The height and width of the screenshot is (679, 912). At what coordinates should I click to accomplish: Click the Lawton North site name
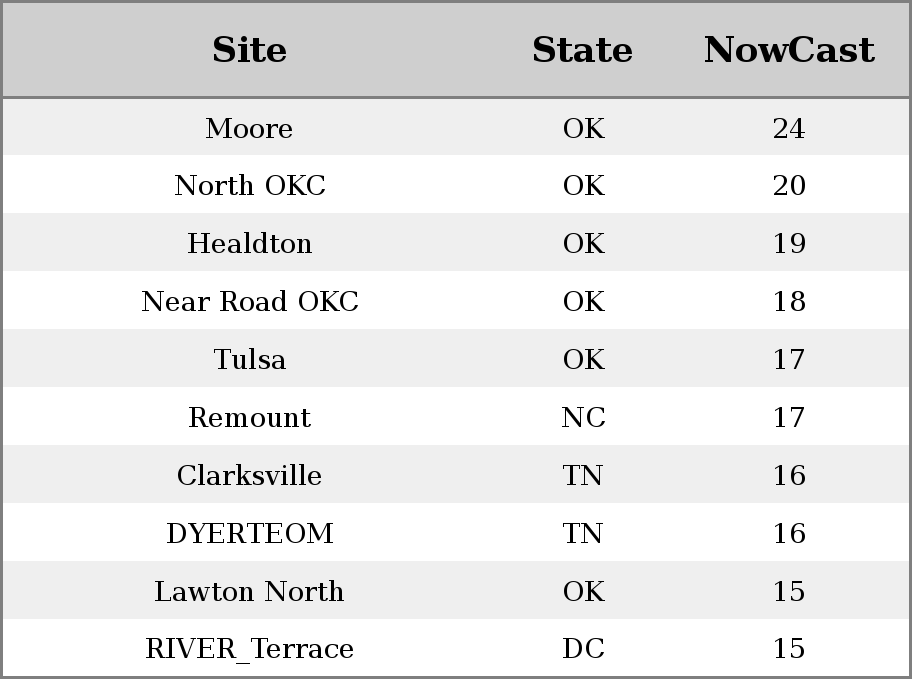point(249,591)
